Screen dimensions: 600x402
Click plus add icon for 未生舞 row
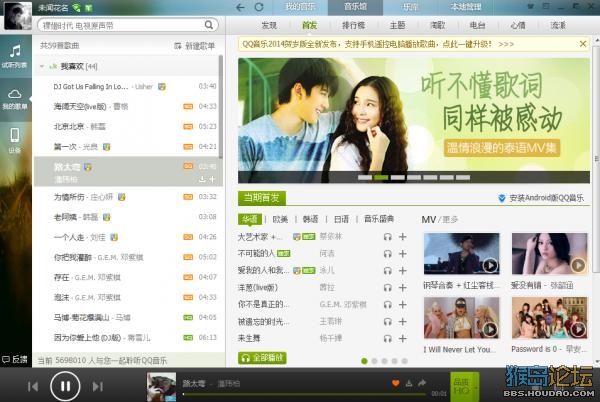pos(403,339)
